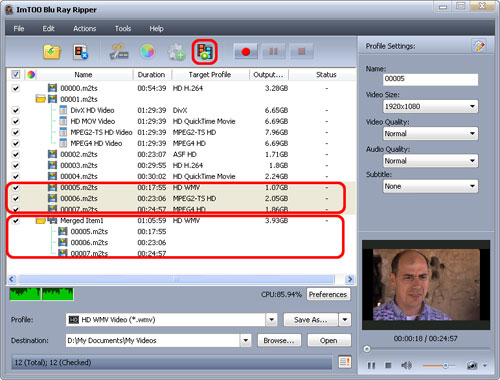Adjust the preview volume slider

pos(438,366)
